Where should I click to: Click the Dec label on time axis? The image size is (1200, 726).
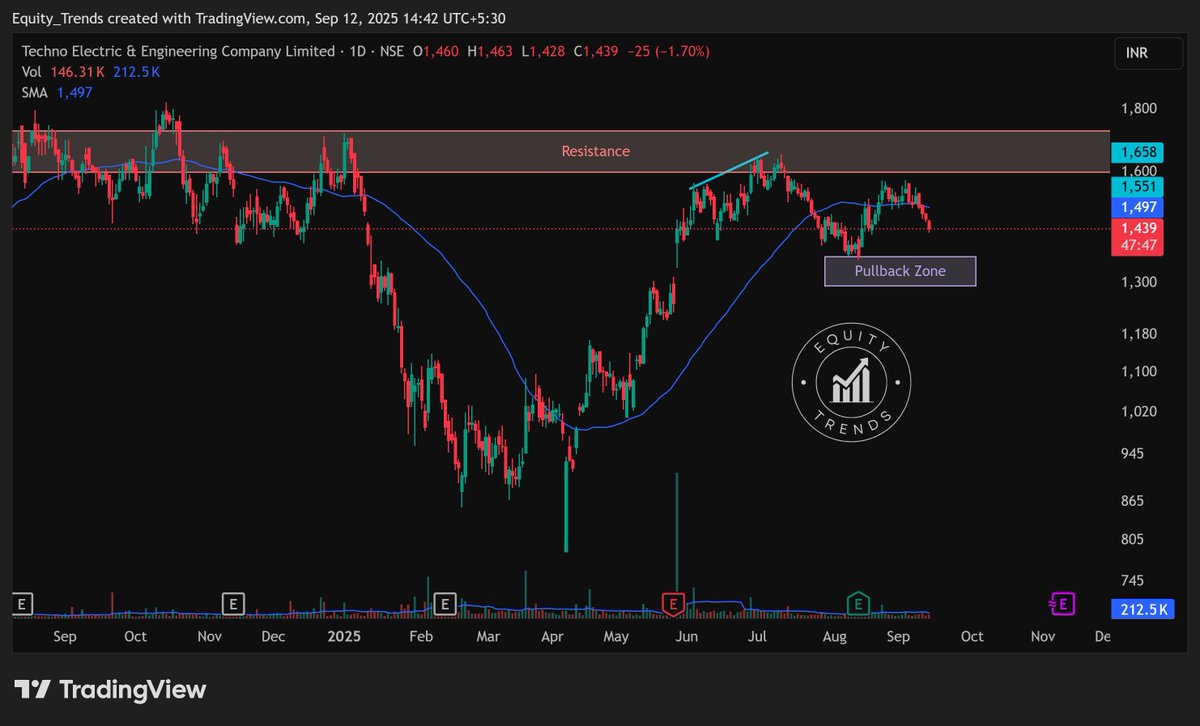[x=273, y=636]
